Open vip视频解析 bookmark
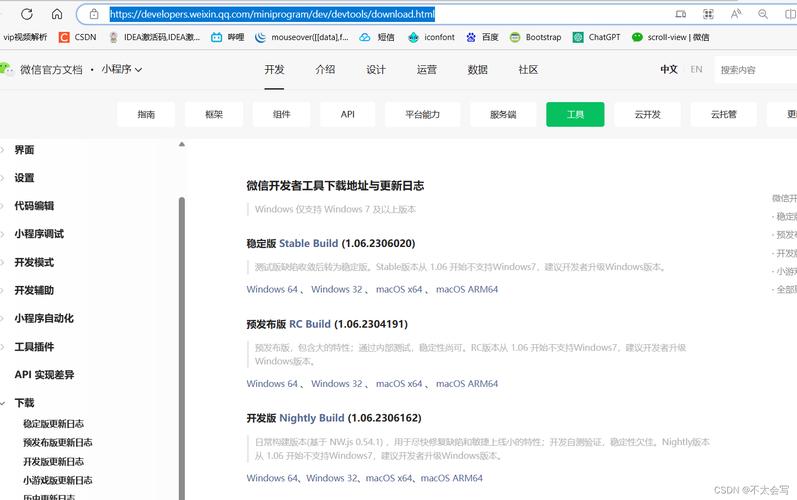 click(x=25, y=37)
